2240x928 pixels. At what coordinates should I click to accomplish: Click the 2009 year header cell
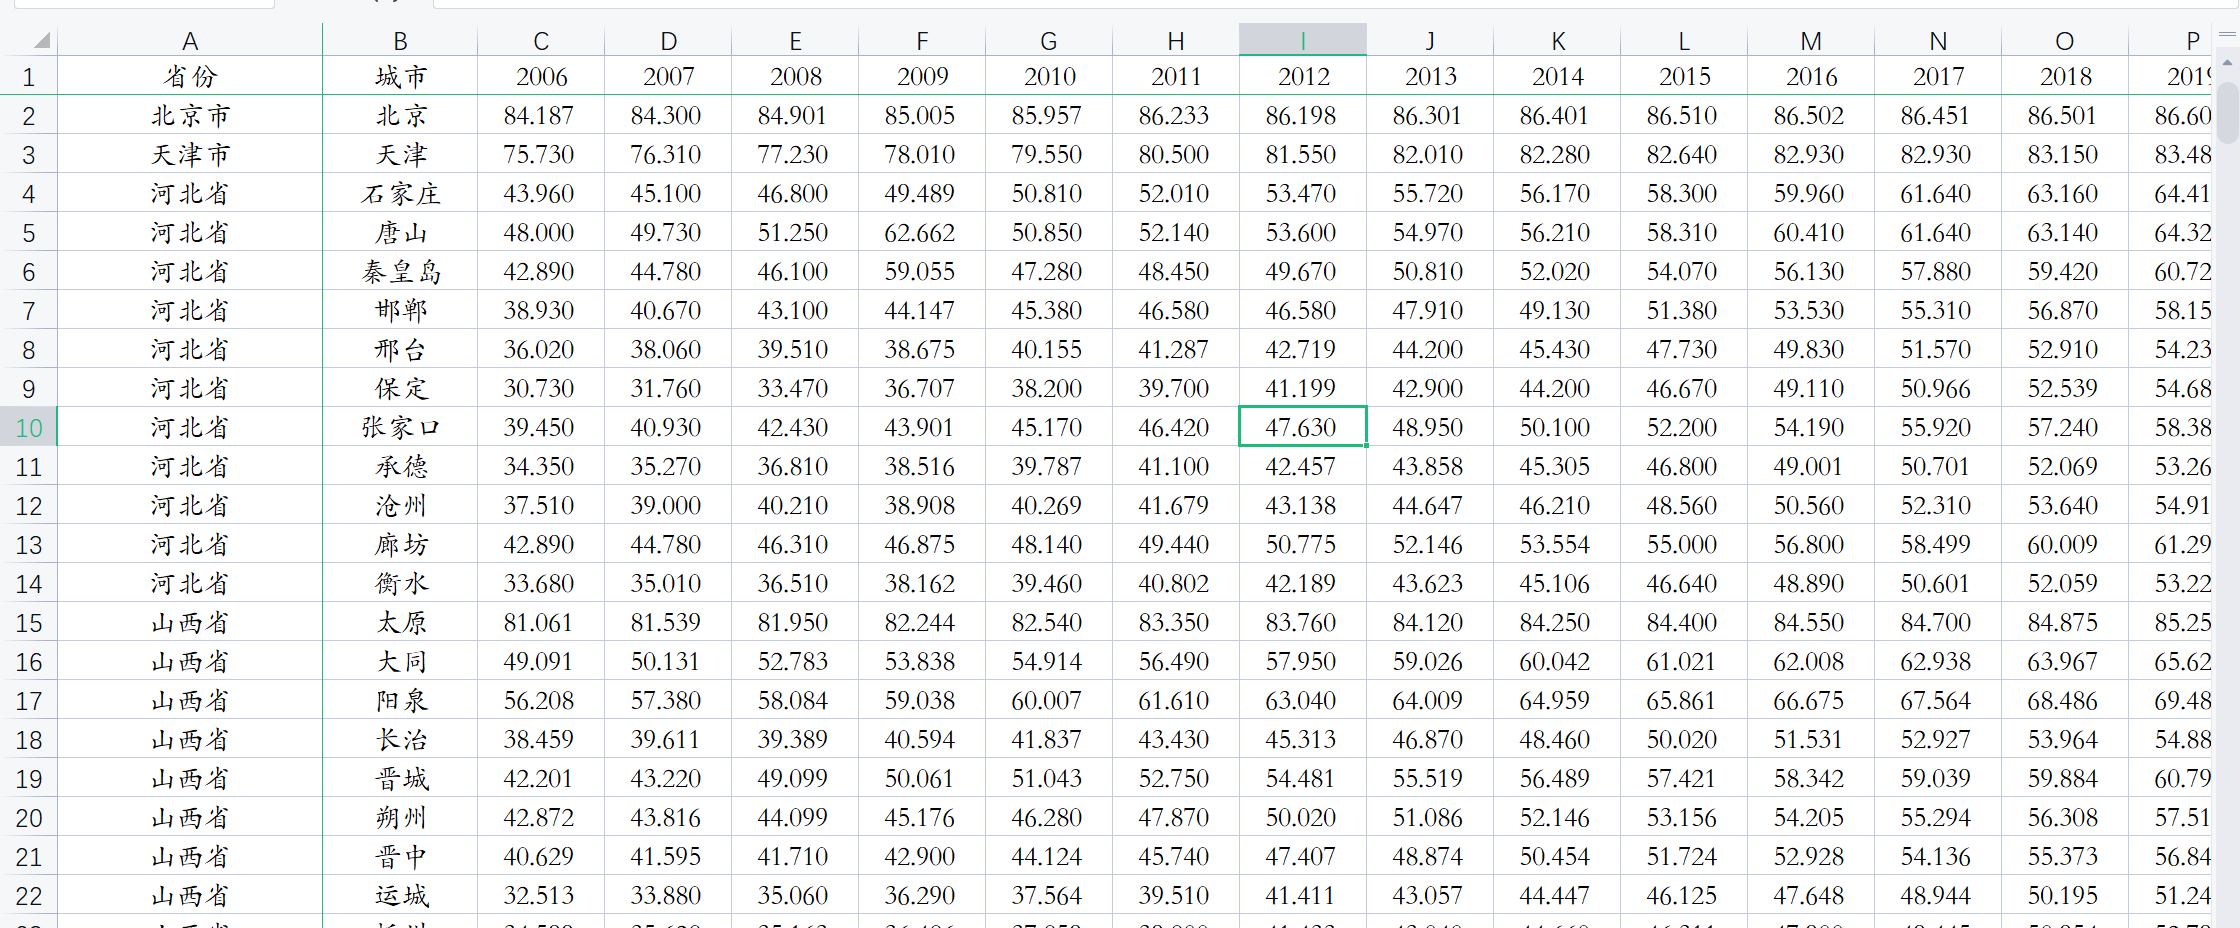tap(922, 76)
